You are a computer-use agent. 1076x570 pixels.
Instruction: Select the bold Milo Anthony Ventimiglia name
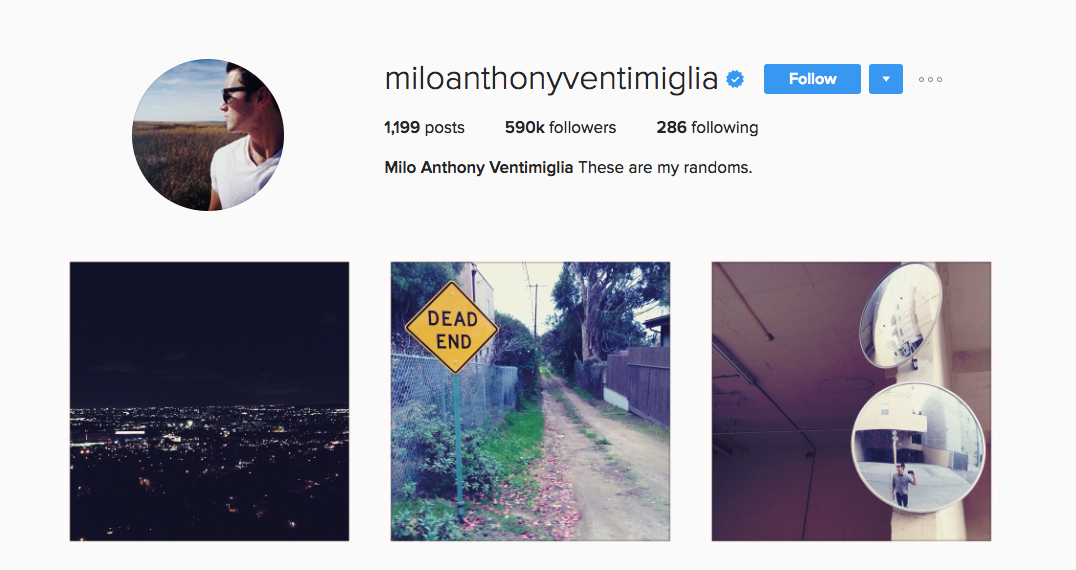478,167
